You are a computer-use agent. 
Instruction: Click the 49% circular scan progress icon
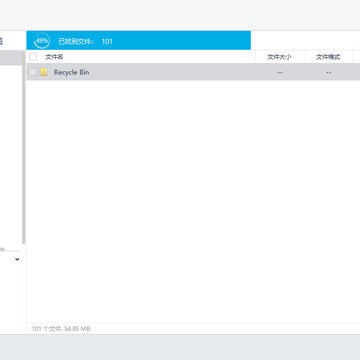42,41
